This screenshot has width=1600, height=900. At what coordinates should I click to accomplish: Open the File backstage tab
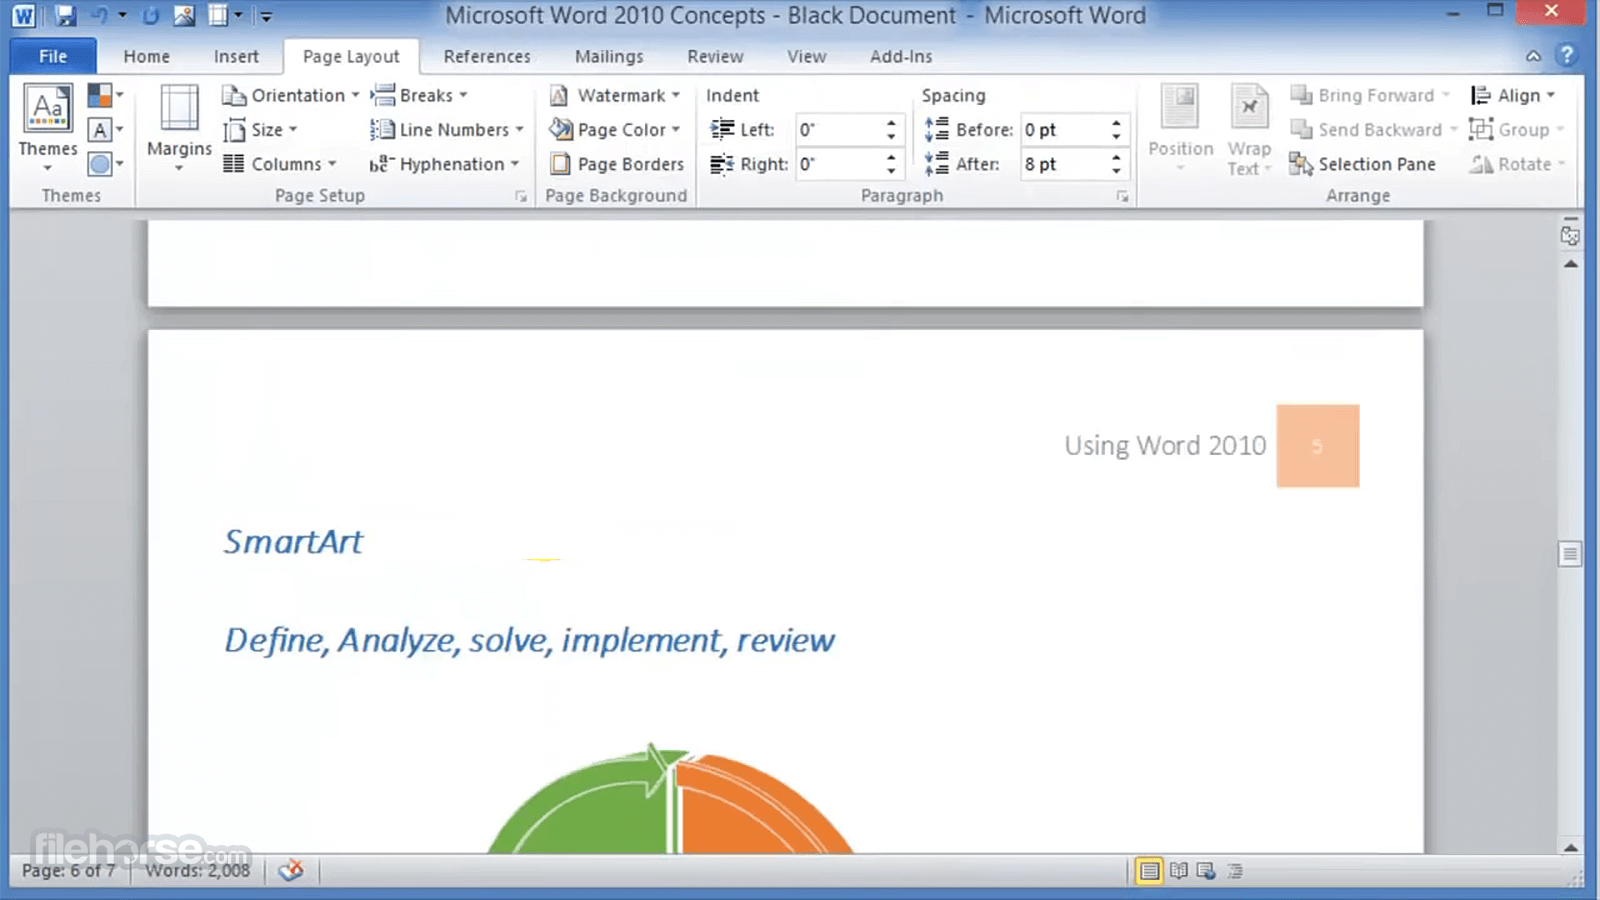click(53, 56)
